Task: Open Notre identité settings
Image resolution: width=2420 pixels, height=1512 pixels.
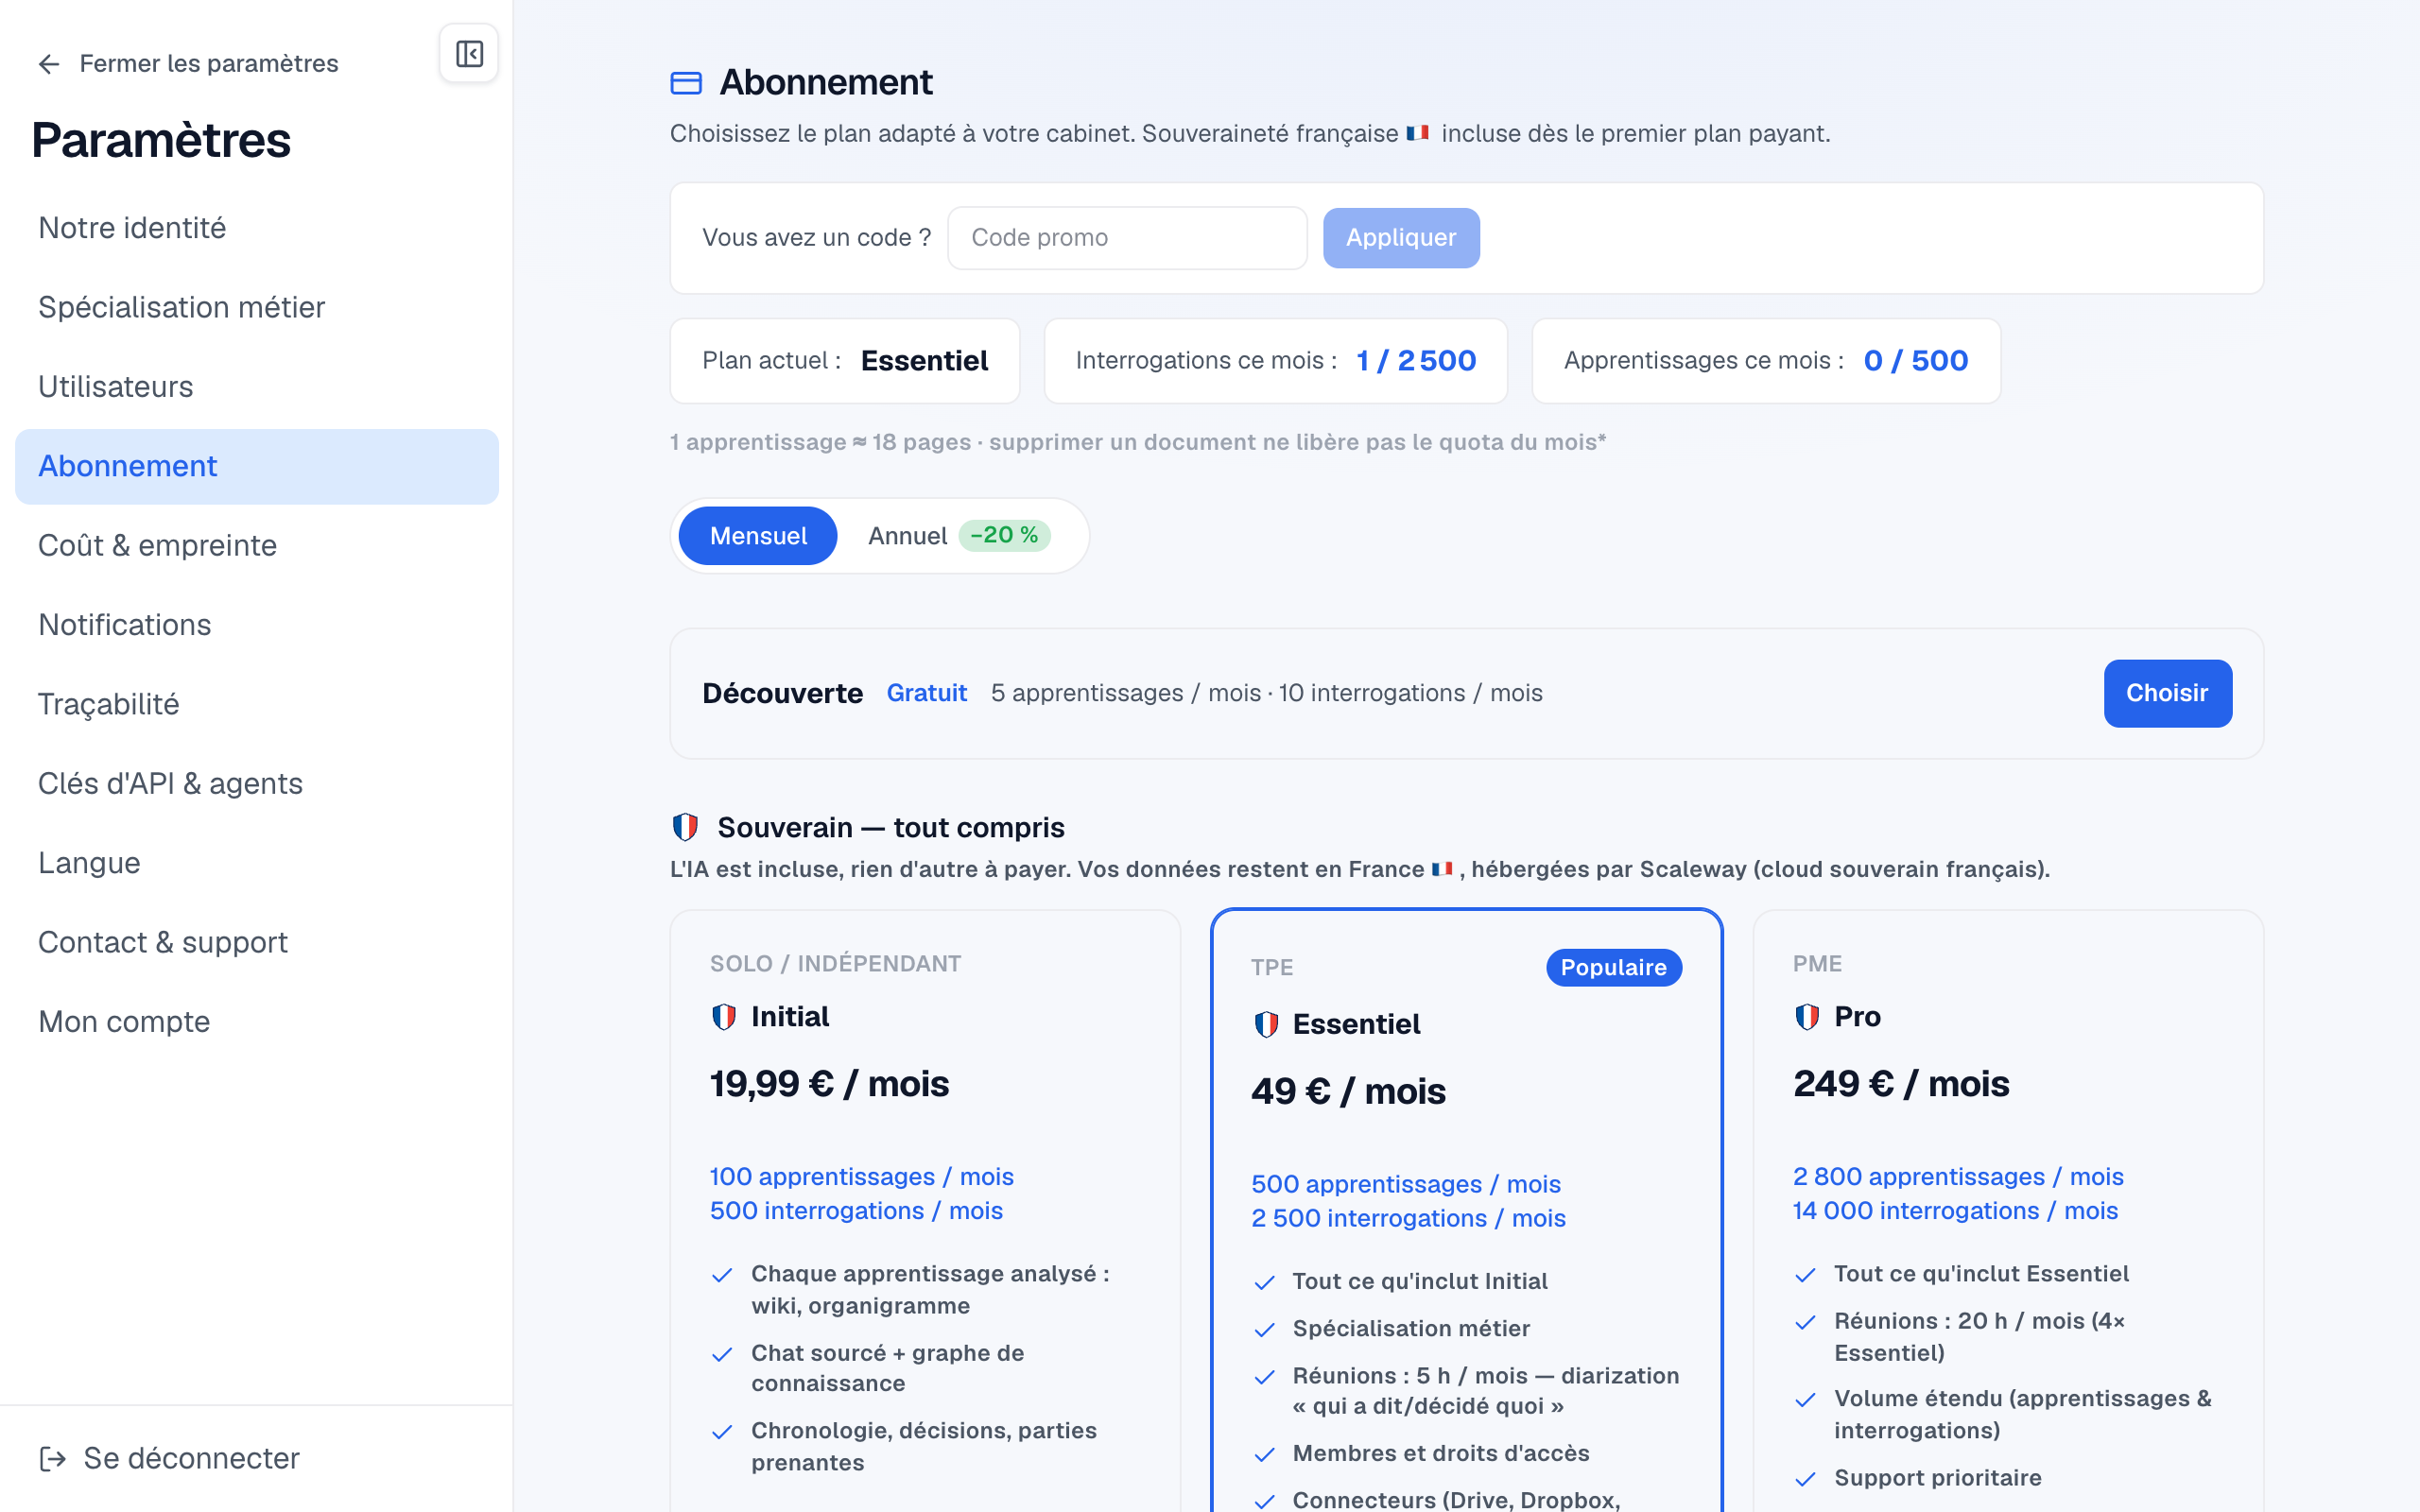Action: pos(257,228)
